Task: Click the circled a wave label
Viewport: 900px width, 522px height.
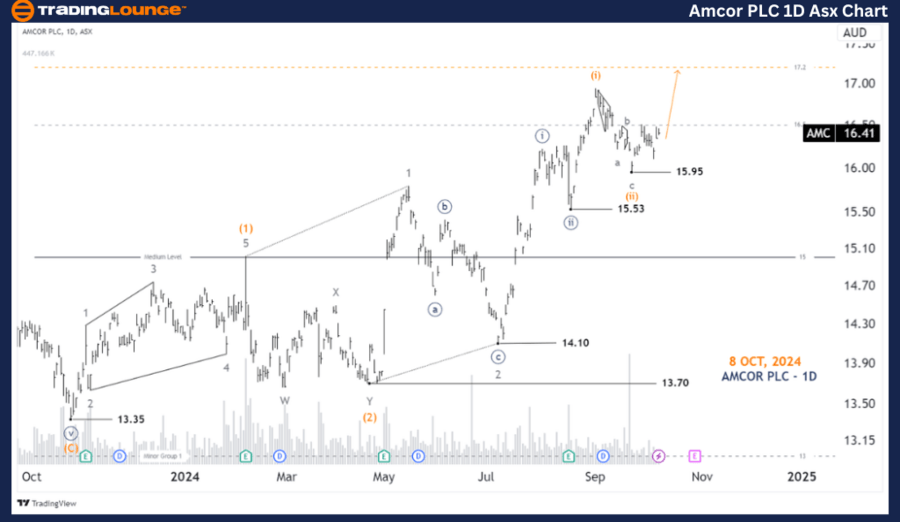Action: coord(435,308)
